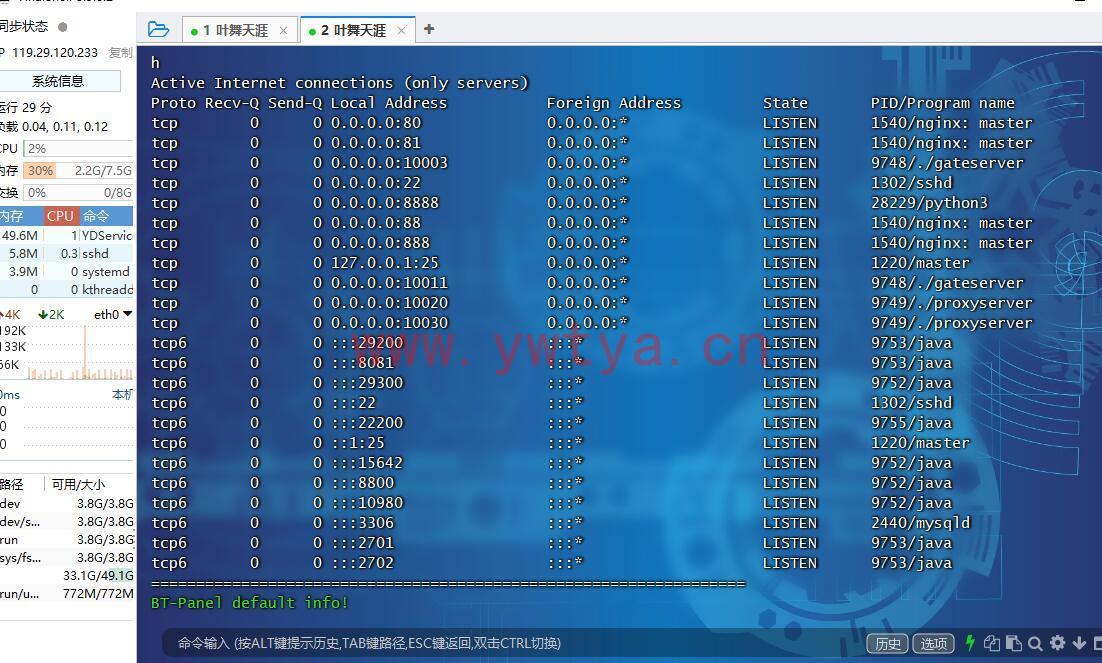Viewport: 1102px width, 663px height.
Task: Focus the 命令输入 command input field
Action: [500, 643]
